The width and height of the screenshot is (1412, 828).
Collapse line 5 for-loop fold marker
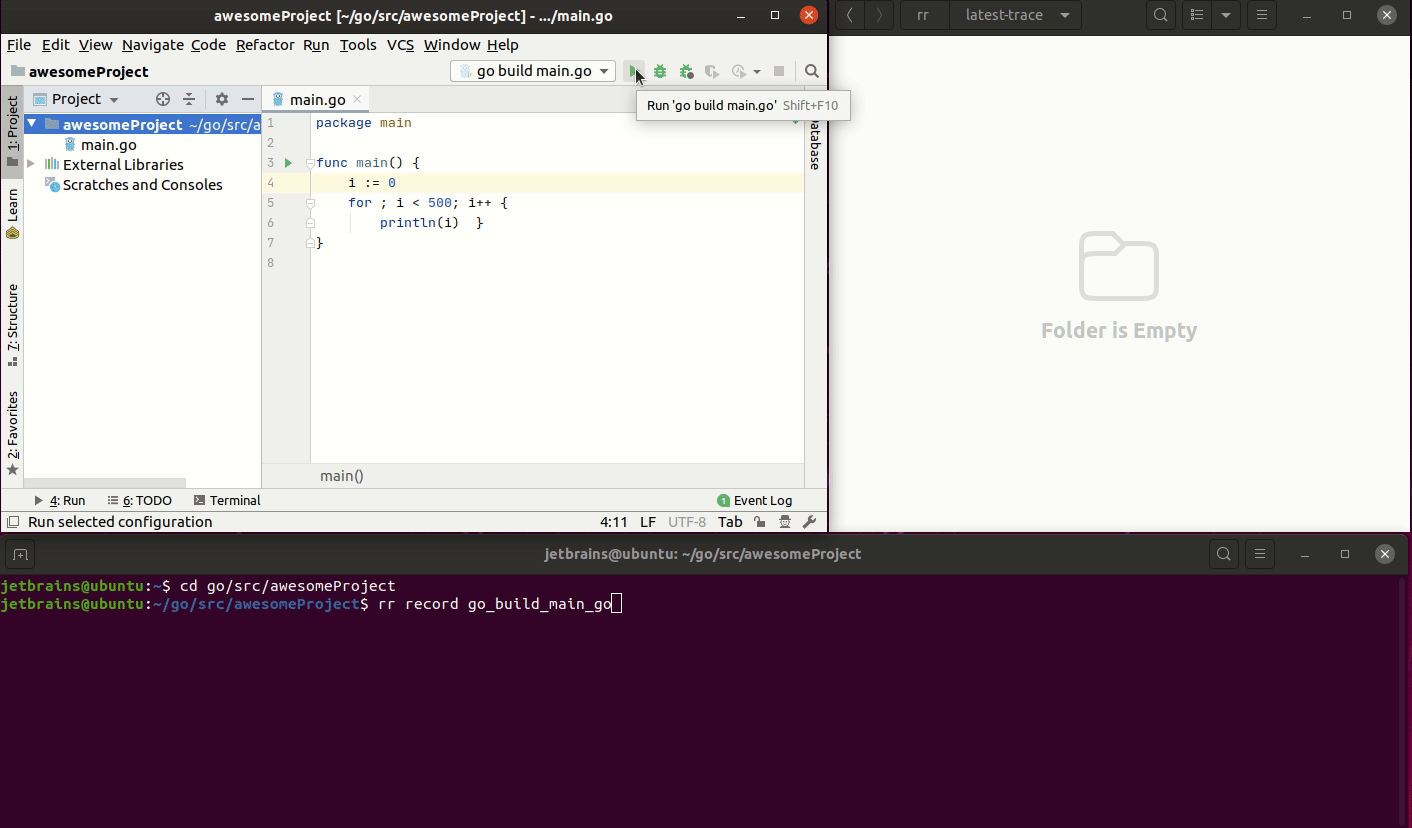pos(310,202)
